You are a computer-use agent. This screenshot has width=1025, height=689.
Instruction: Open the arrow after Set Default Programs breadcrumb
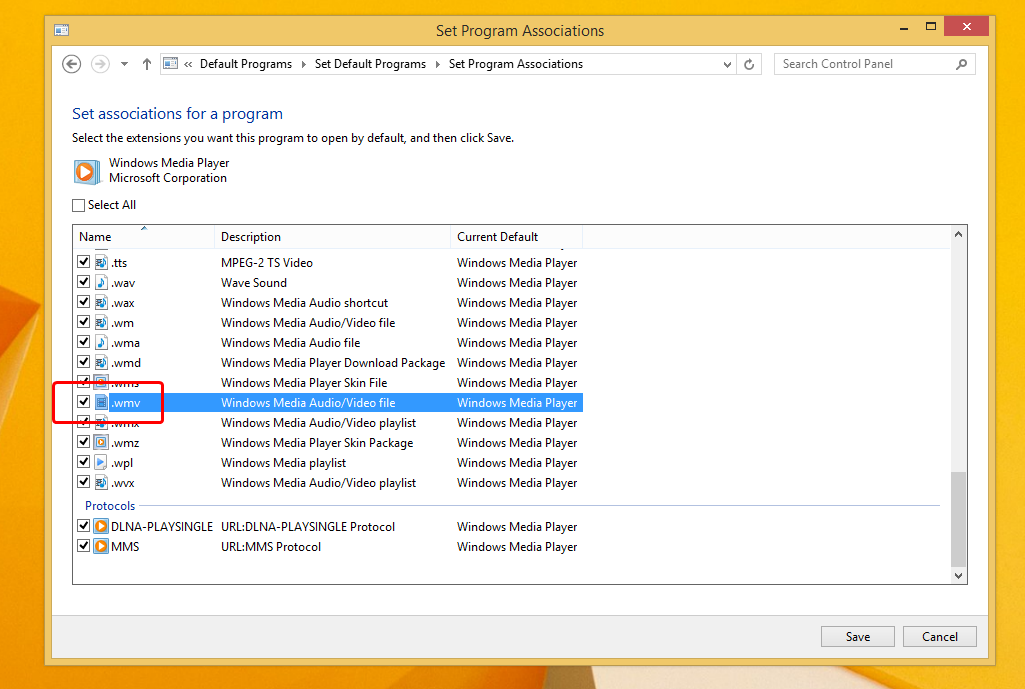(x=437, y=64)
